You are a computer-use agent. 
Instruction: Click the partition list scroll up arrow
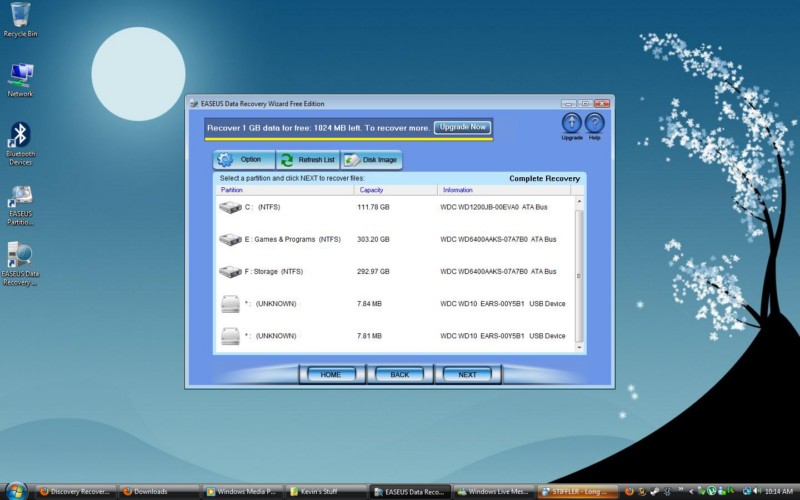tap(579, 202)
